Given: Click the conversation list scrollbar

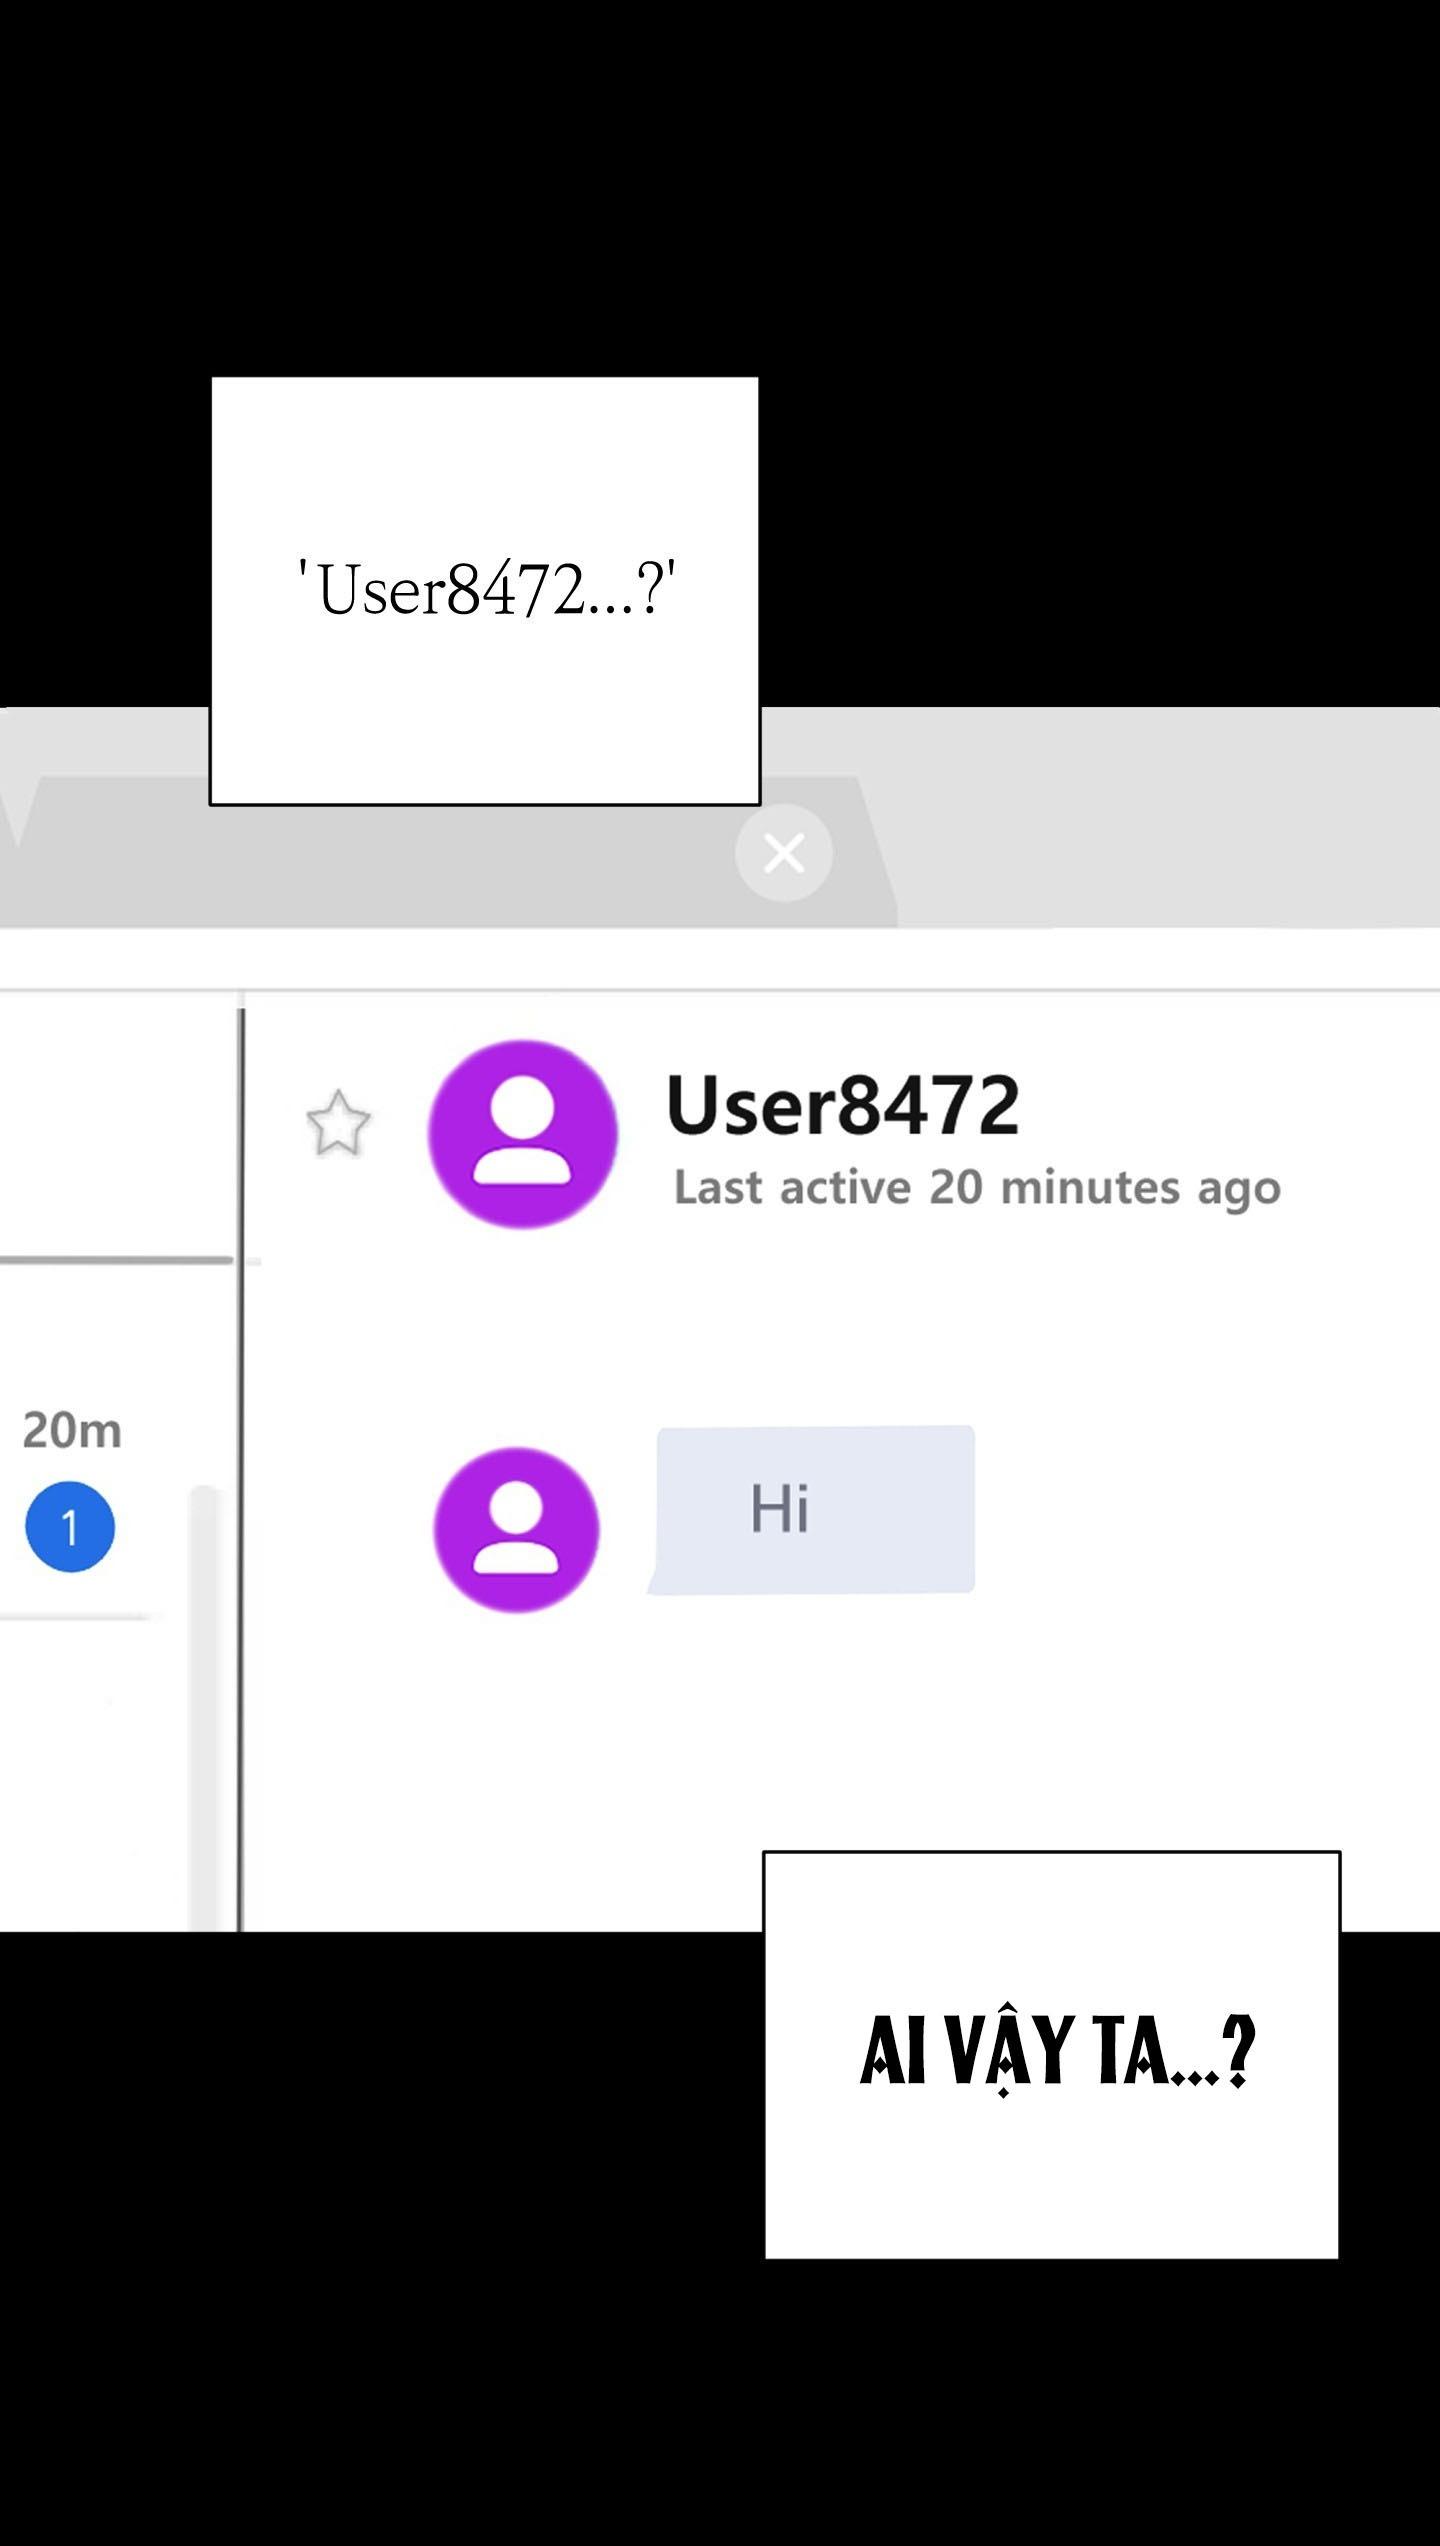Looking at the screenshot, I should pos(204,1700).
